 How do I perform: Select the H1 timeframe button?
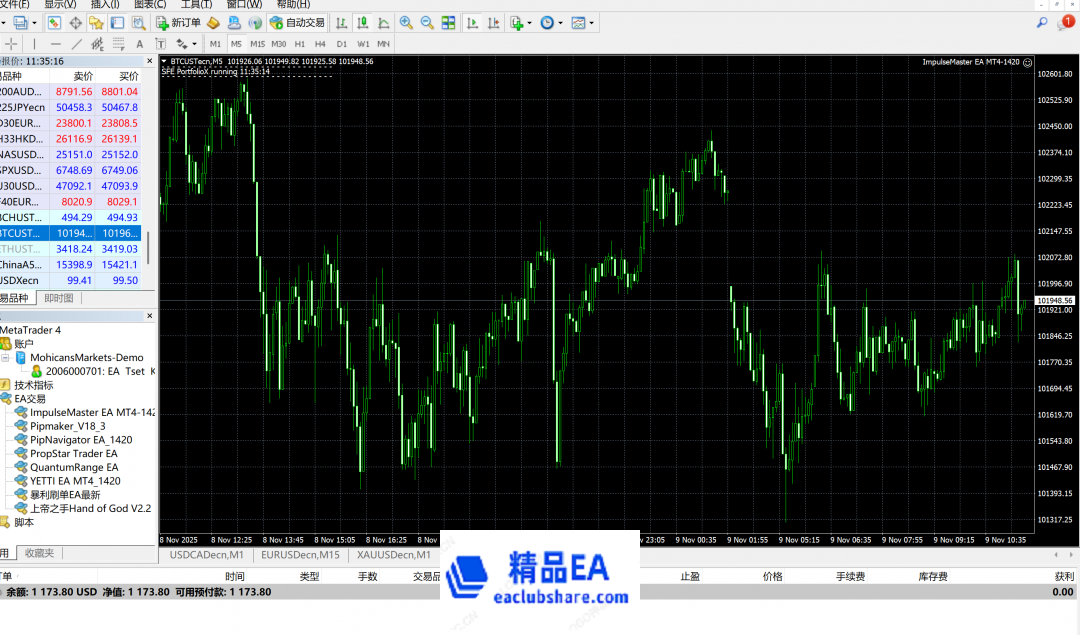coord(299,44)
